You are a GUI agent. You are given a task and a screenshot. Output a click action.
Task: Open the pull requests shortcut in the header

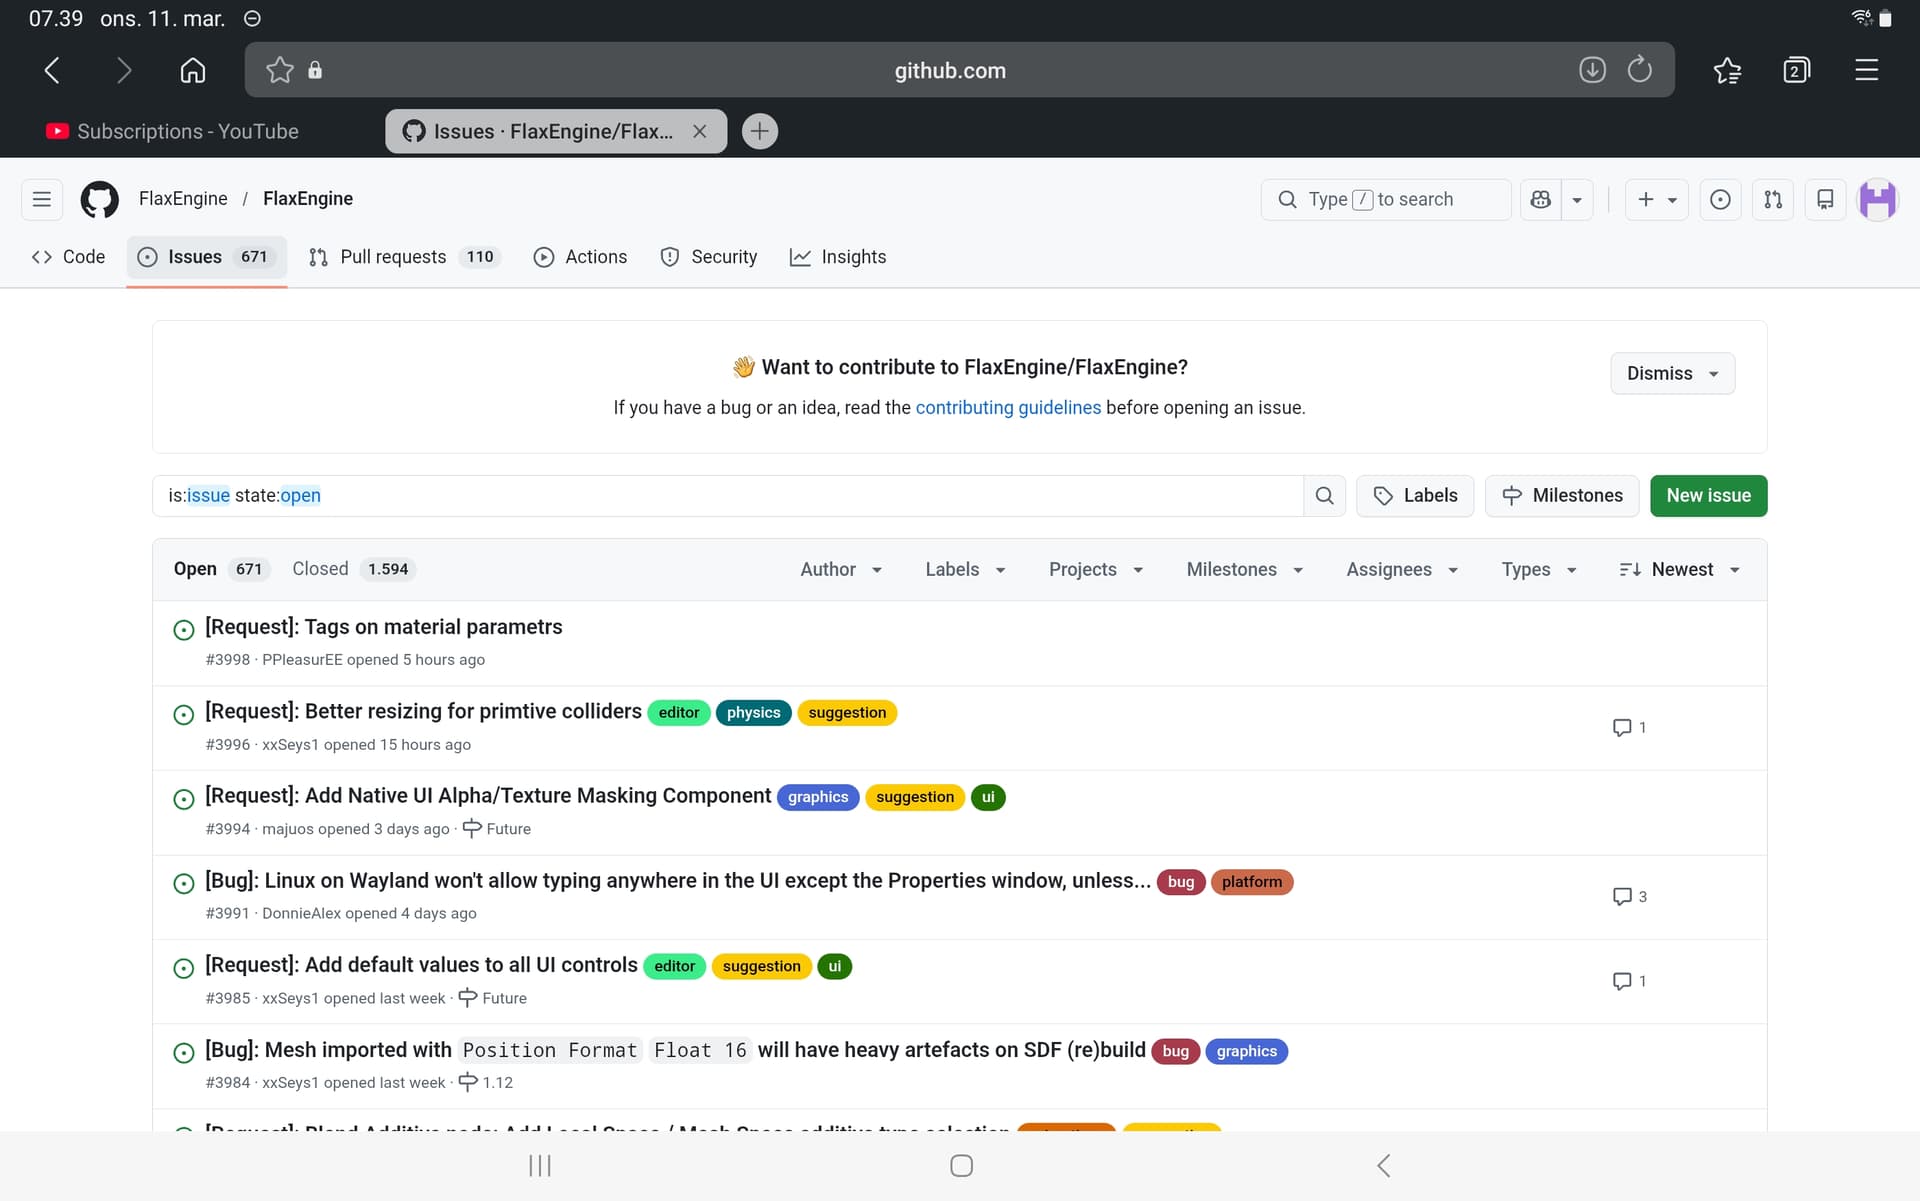click(x=1772, y=199)
